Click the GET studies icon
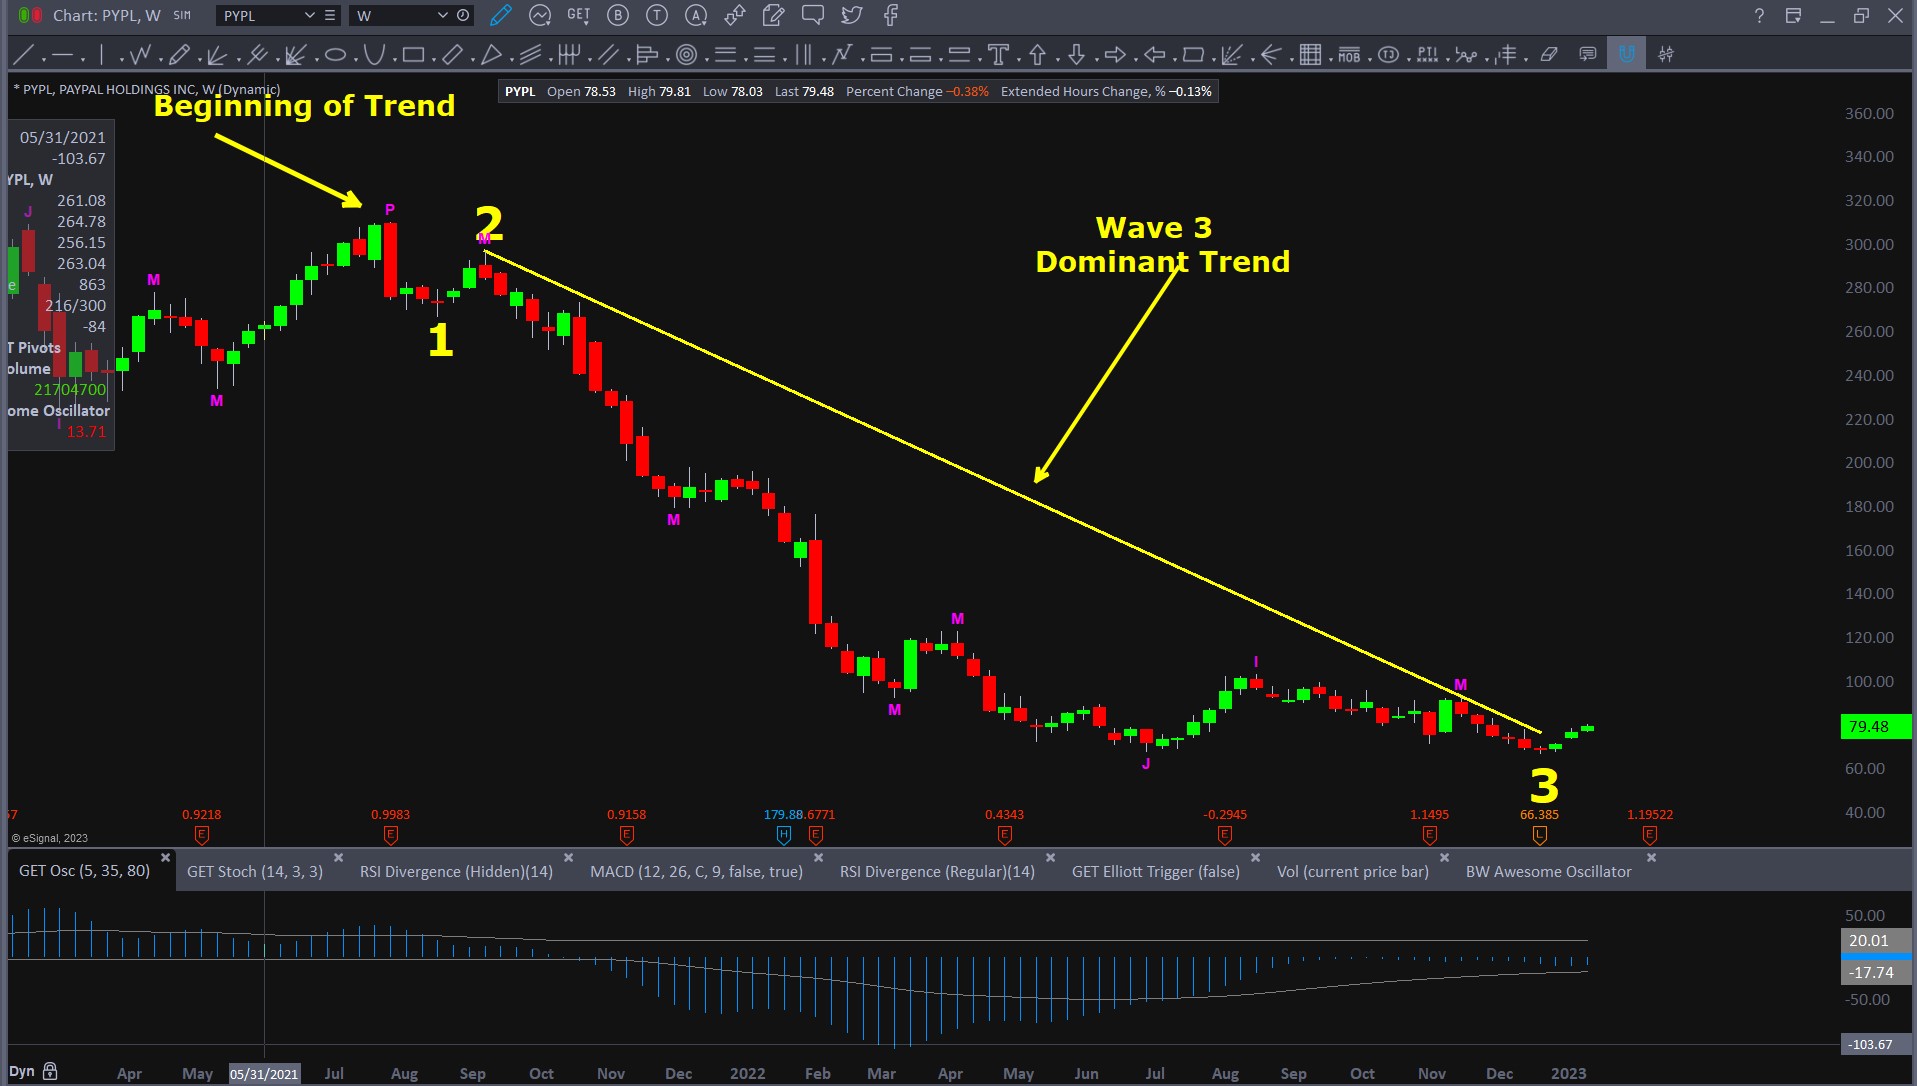1917x1086 pixels. pyautogui.click(x=578, y=15)
